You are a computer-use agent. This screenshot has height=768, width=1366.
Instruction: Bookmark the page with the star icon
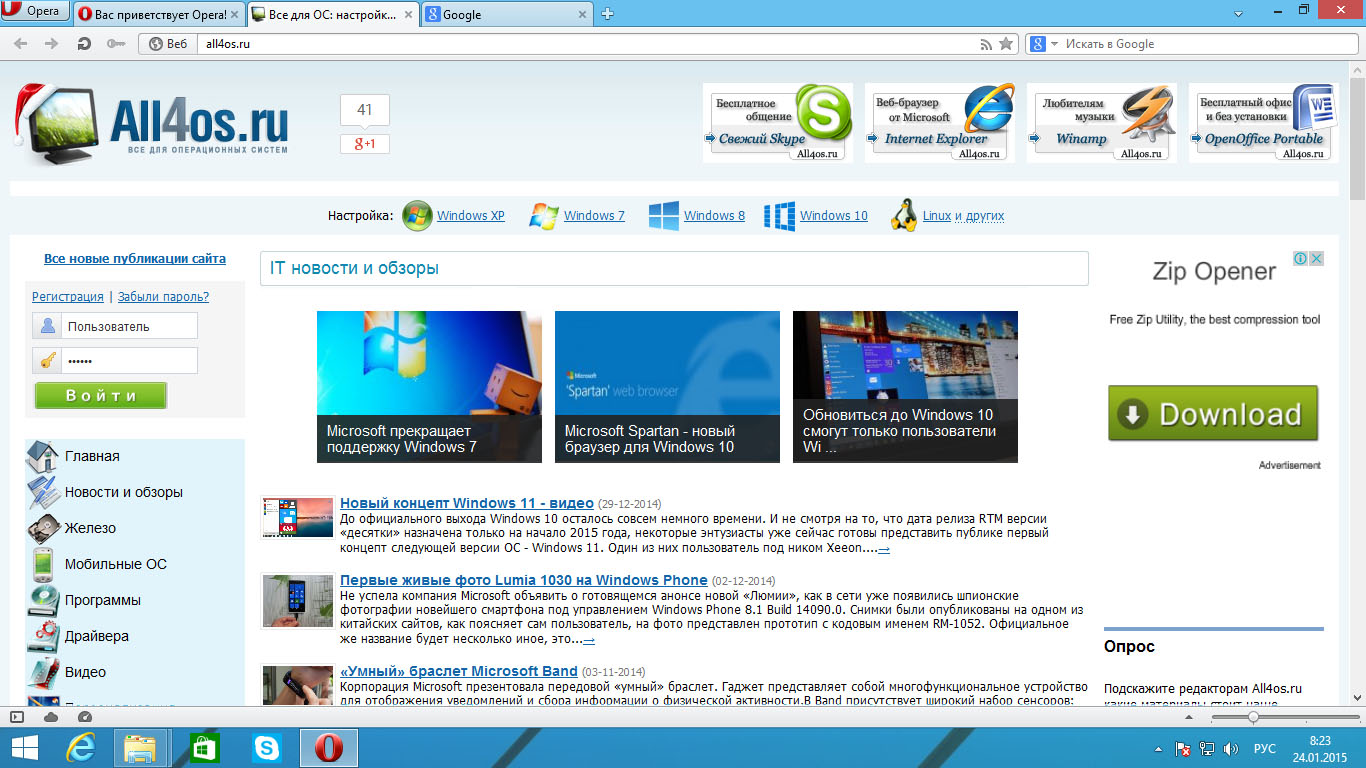1006,44
